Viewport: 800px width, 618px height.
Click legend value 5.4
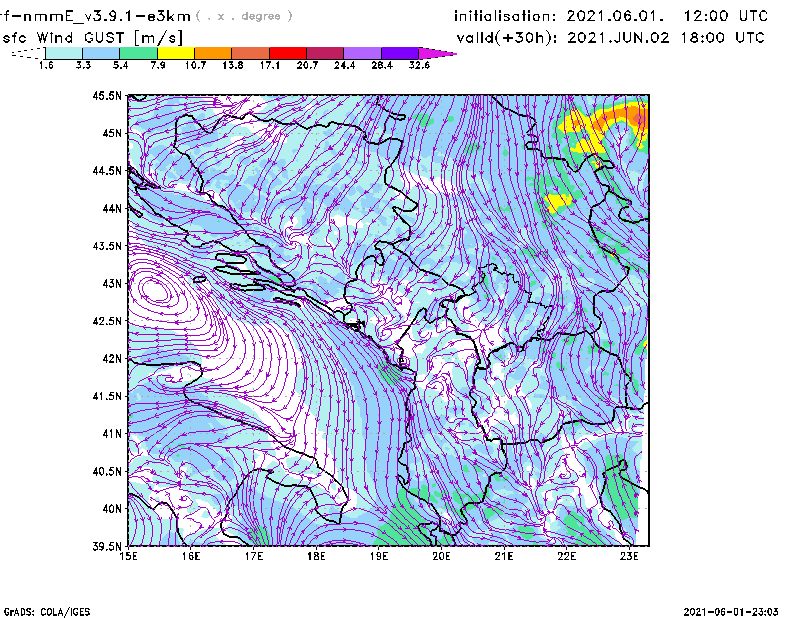pos(120,65)
